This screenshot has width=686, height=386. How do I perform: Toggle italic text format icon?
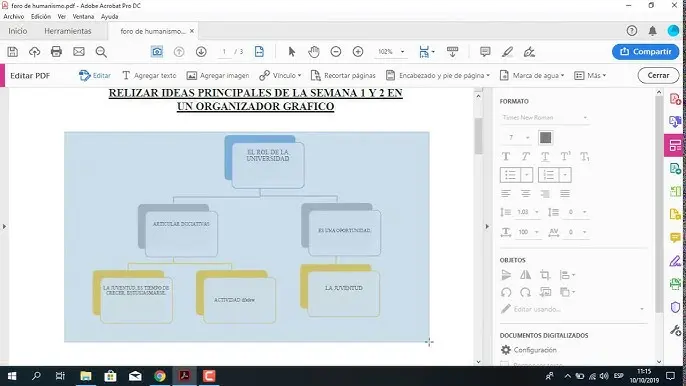tap(525, 156)
